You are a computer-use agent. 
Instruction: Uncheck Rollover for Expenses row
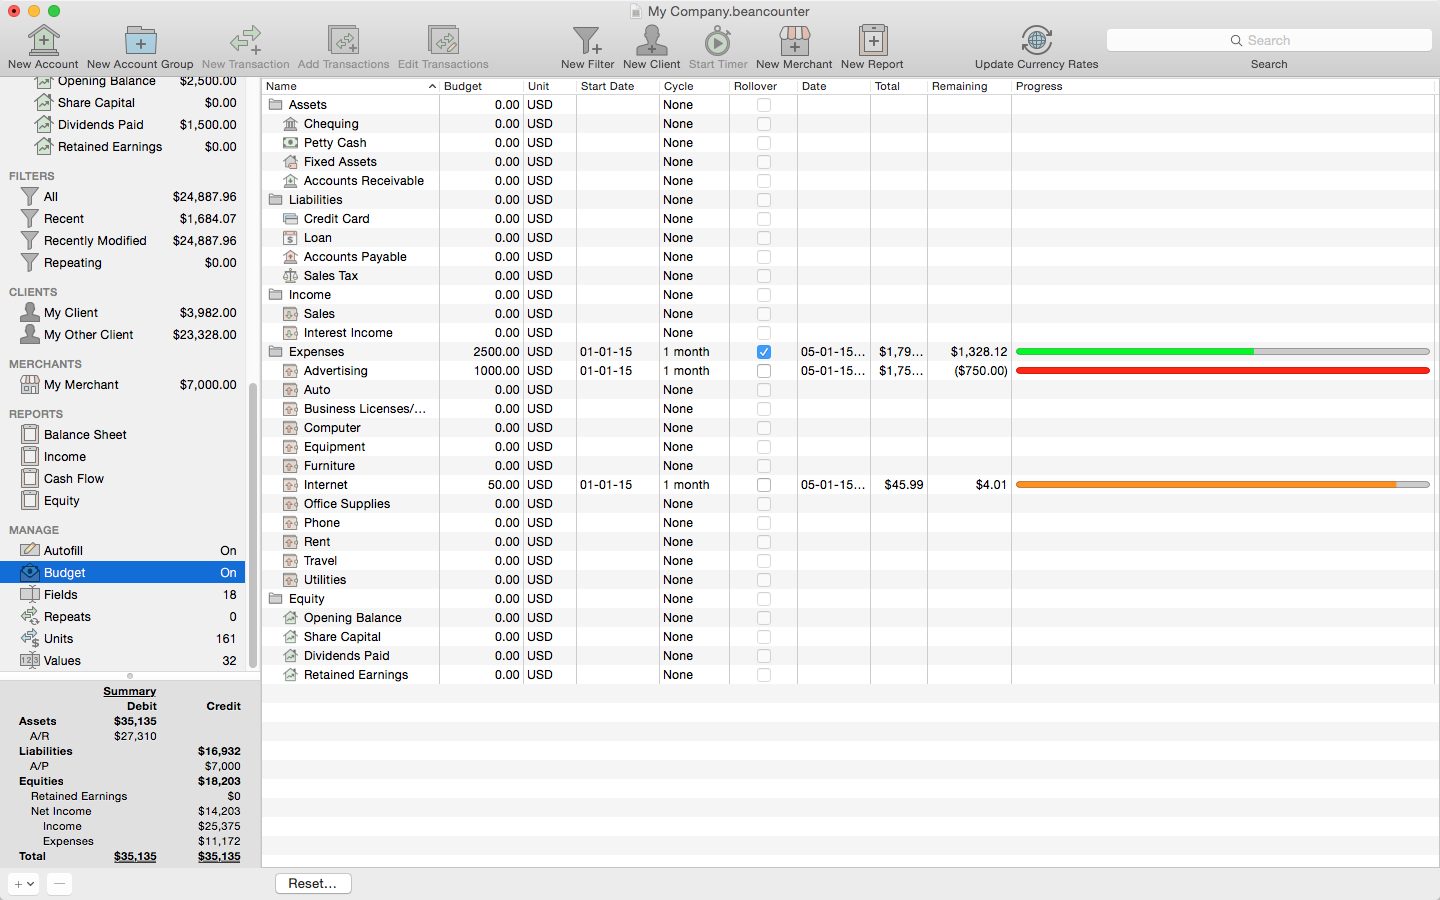pyautogui.click(x=764, y=352)
